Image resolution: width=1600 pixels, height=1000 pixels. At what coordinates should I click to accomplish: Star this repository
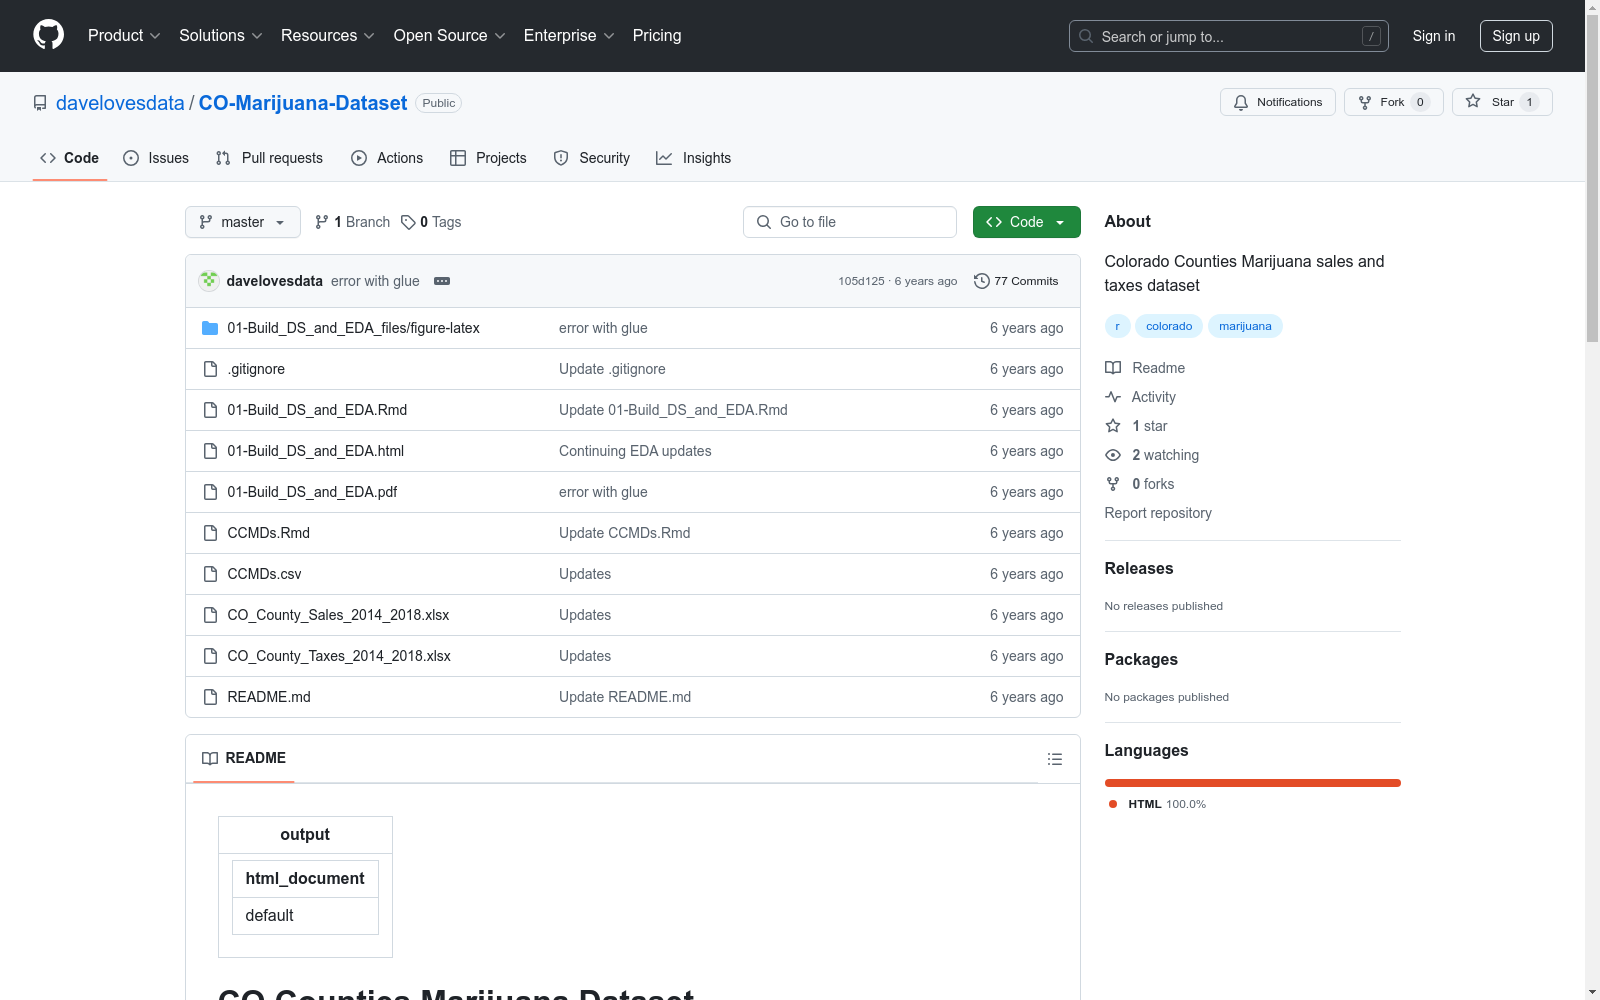pyautogui.click(x=1502, y=102)
